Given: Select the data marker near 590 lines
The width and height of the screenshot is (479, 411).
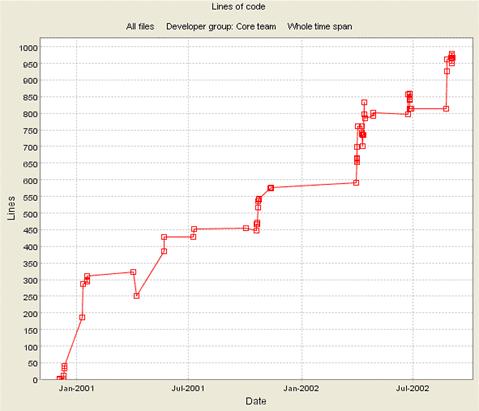Looking at the screenshot, I should [x=356, y=183].
